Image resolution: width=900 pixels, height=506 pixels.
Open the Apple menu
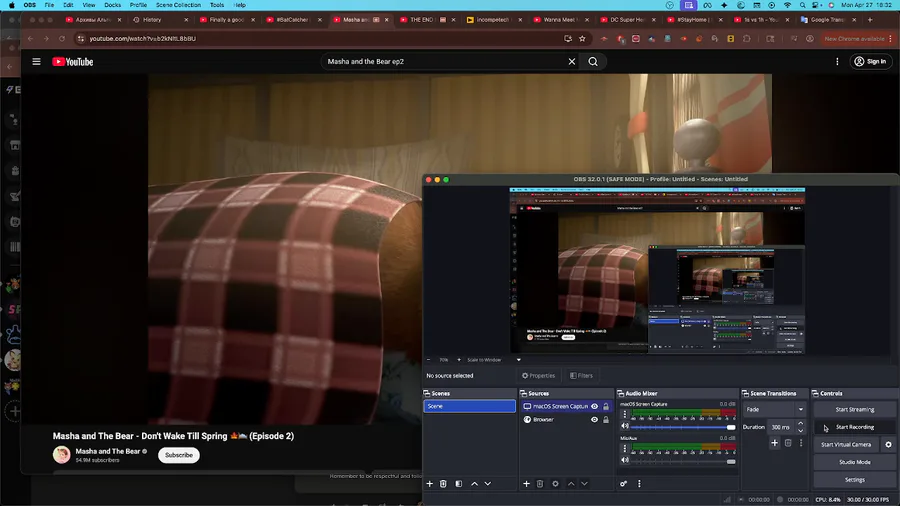[11, 5]
